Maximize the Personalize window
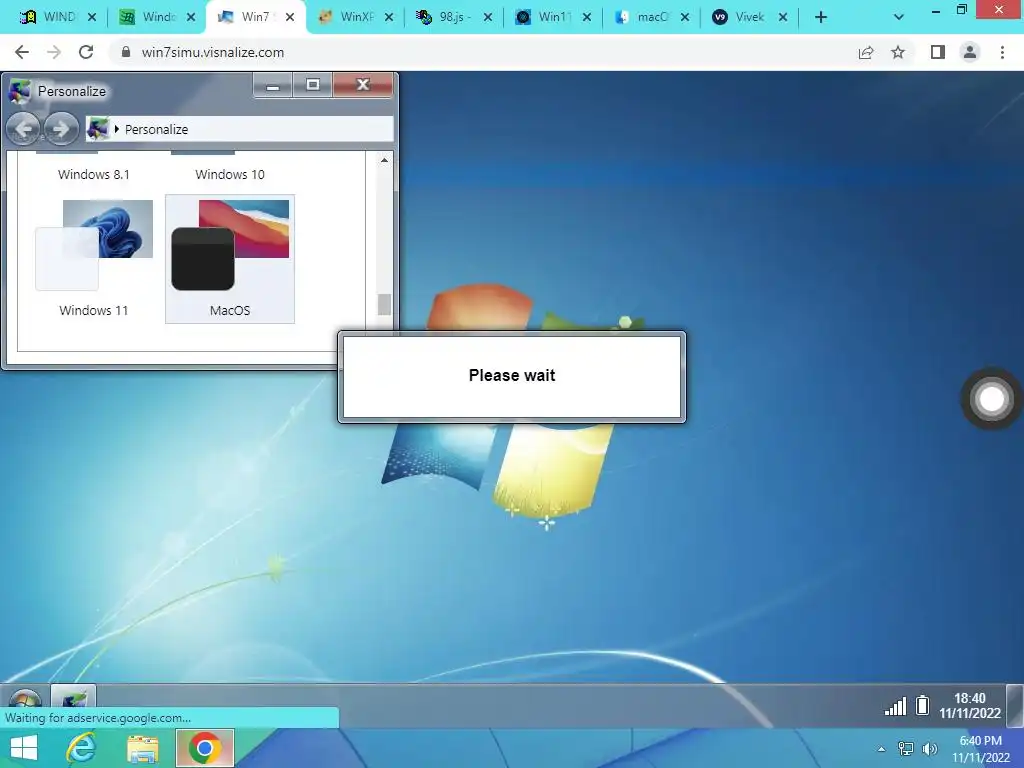 pyautogui.click(x=313, y=85)
